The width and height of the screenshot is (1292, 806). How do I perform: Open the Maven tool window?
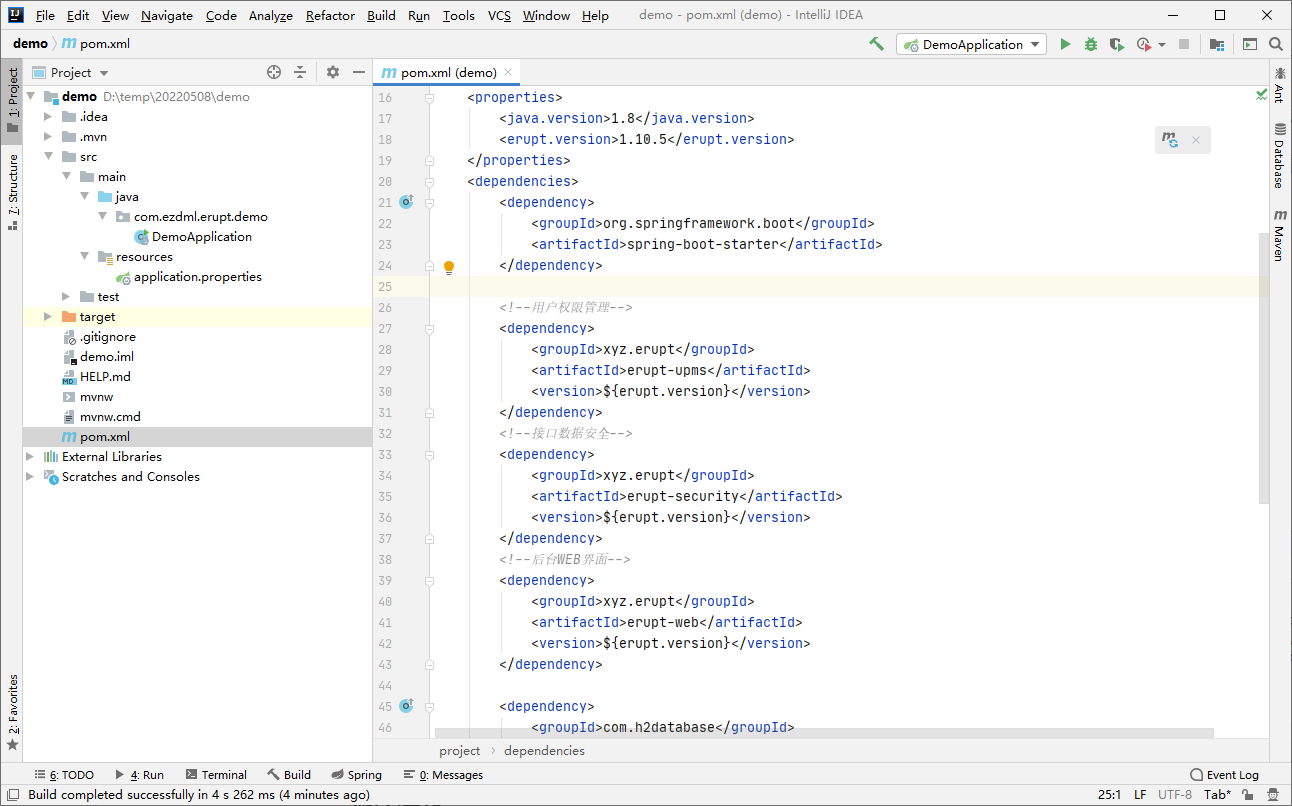pyautogui.click(x=1279, y=236)
